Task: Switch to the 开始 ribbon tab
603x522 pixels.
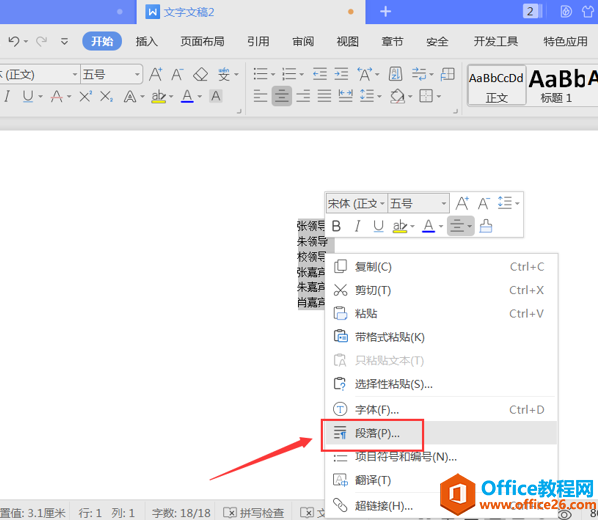Action: 102,41
